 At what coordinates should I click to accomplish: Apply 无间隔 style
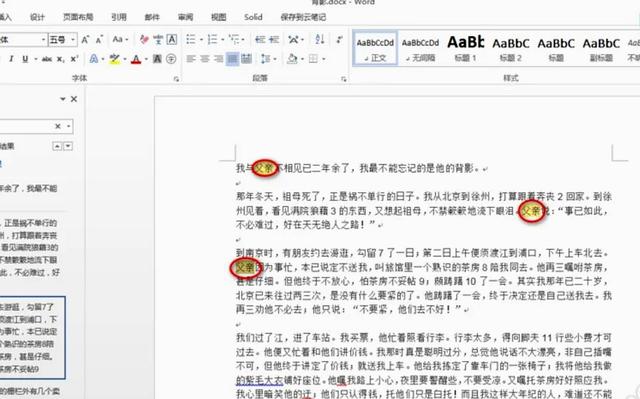coord(420,48)
